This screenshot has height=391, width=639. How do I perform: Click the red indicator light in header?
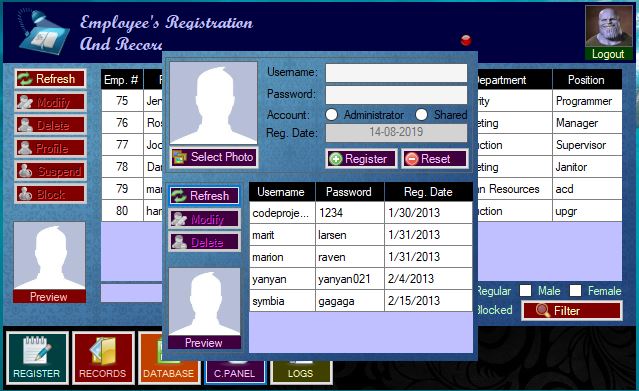pyautogui.click(x=466, y=40)
